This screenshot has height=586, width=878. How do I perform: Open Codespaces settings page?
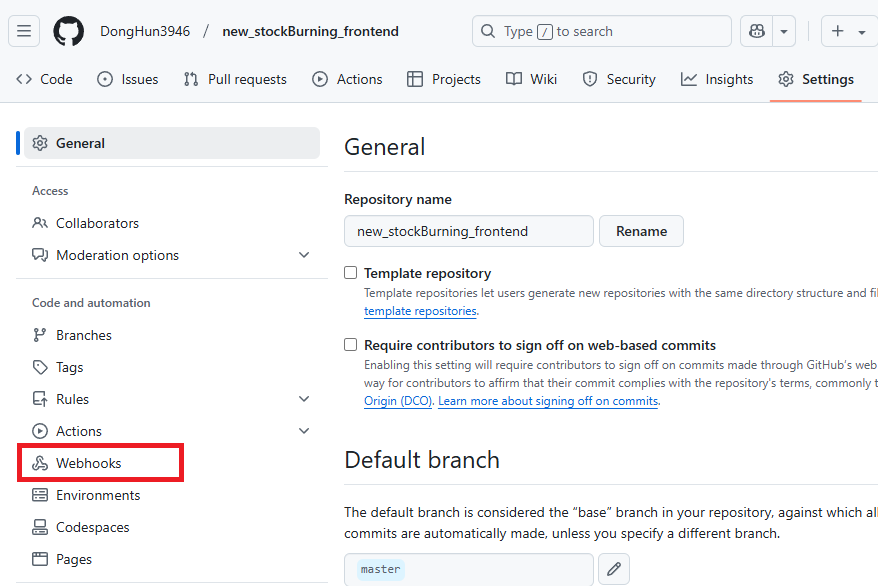click(172, 527)
